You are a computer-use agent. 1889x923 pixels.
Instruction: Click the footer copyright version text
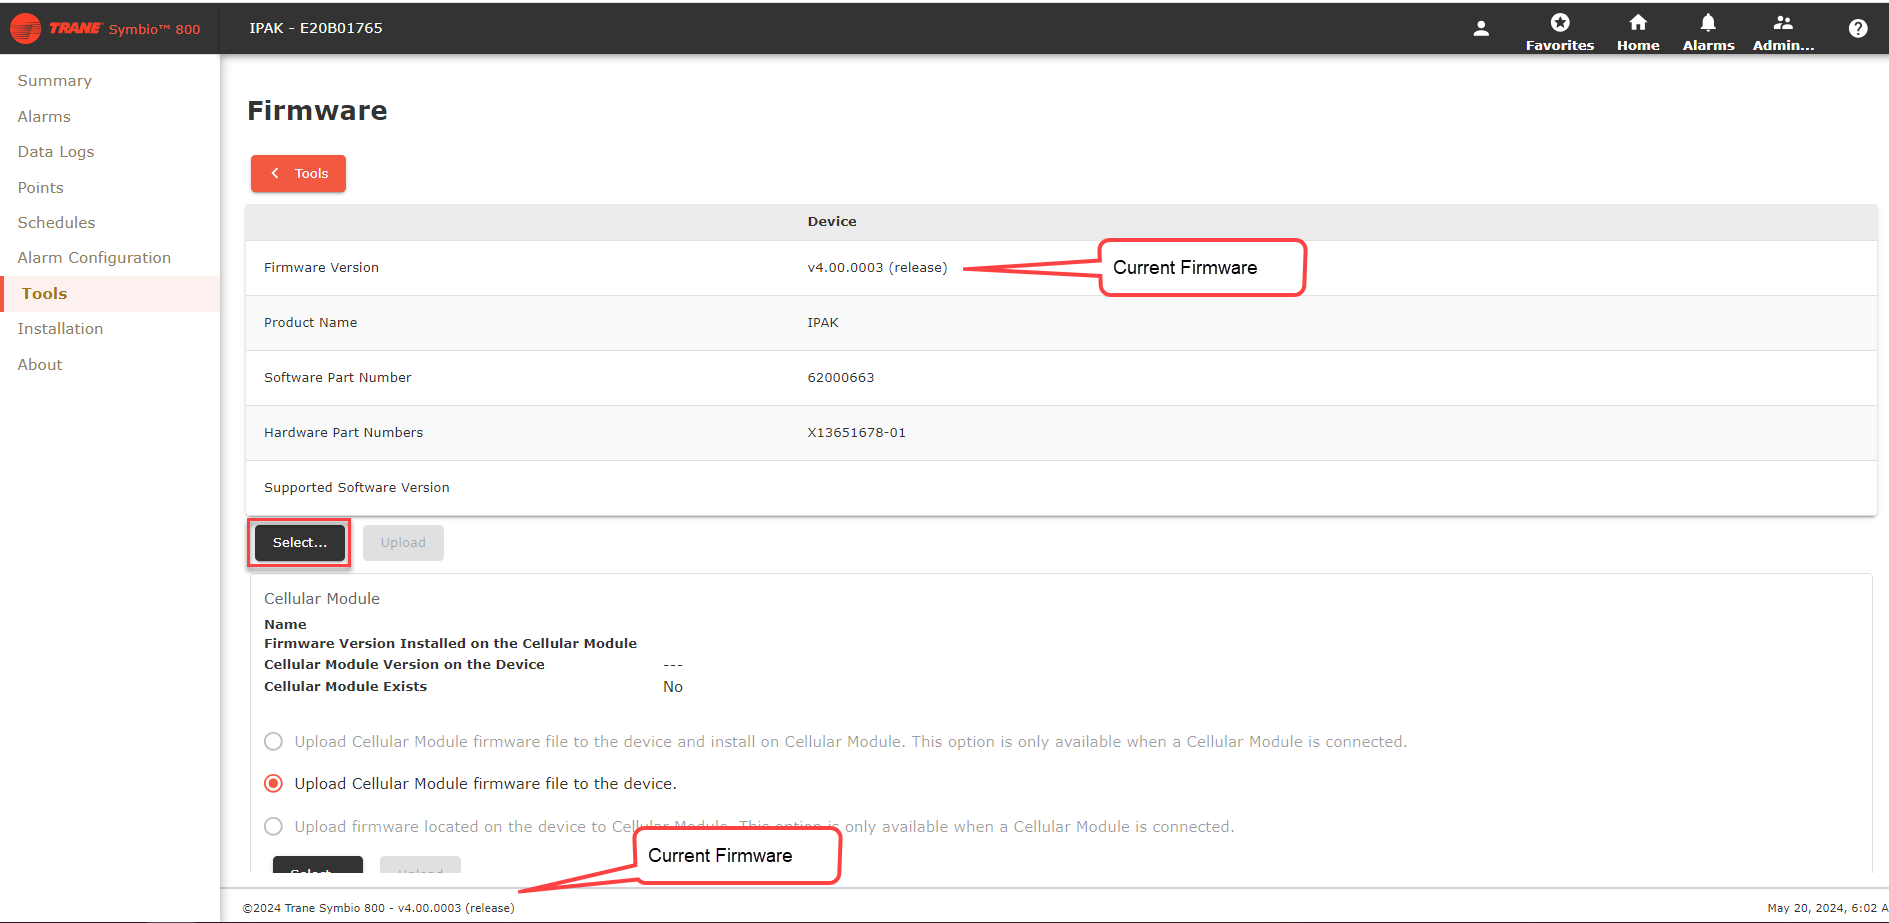click(379, 908)
